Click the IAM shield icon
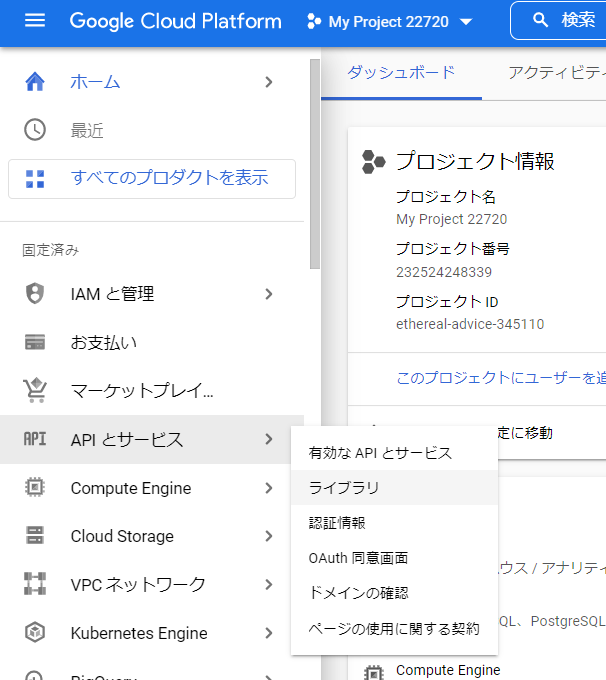Viewport: 606px width, 680px height. 35,294
